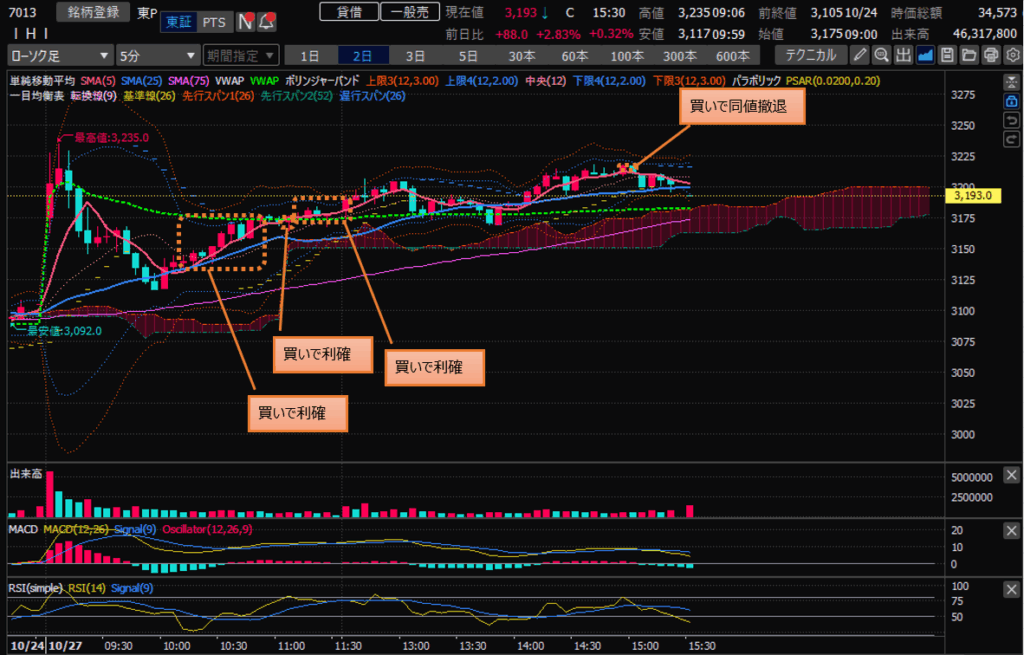This screenshot has height=655, width=1024.
Task: Open the ローソク足 chart type dropdown
Action: click(59, 55)
